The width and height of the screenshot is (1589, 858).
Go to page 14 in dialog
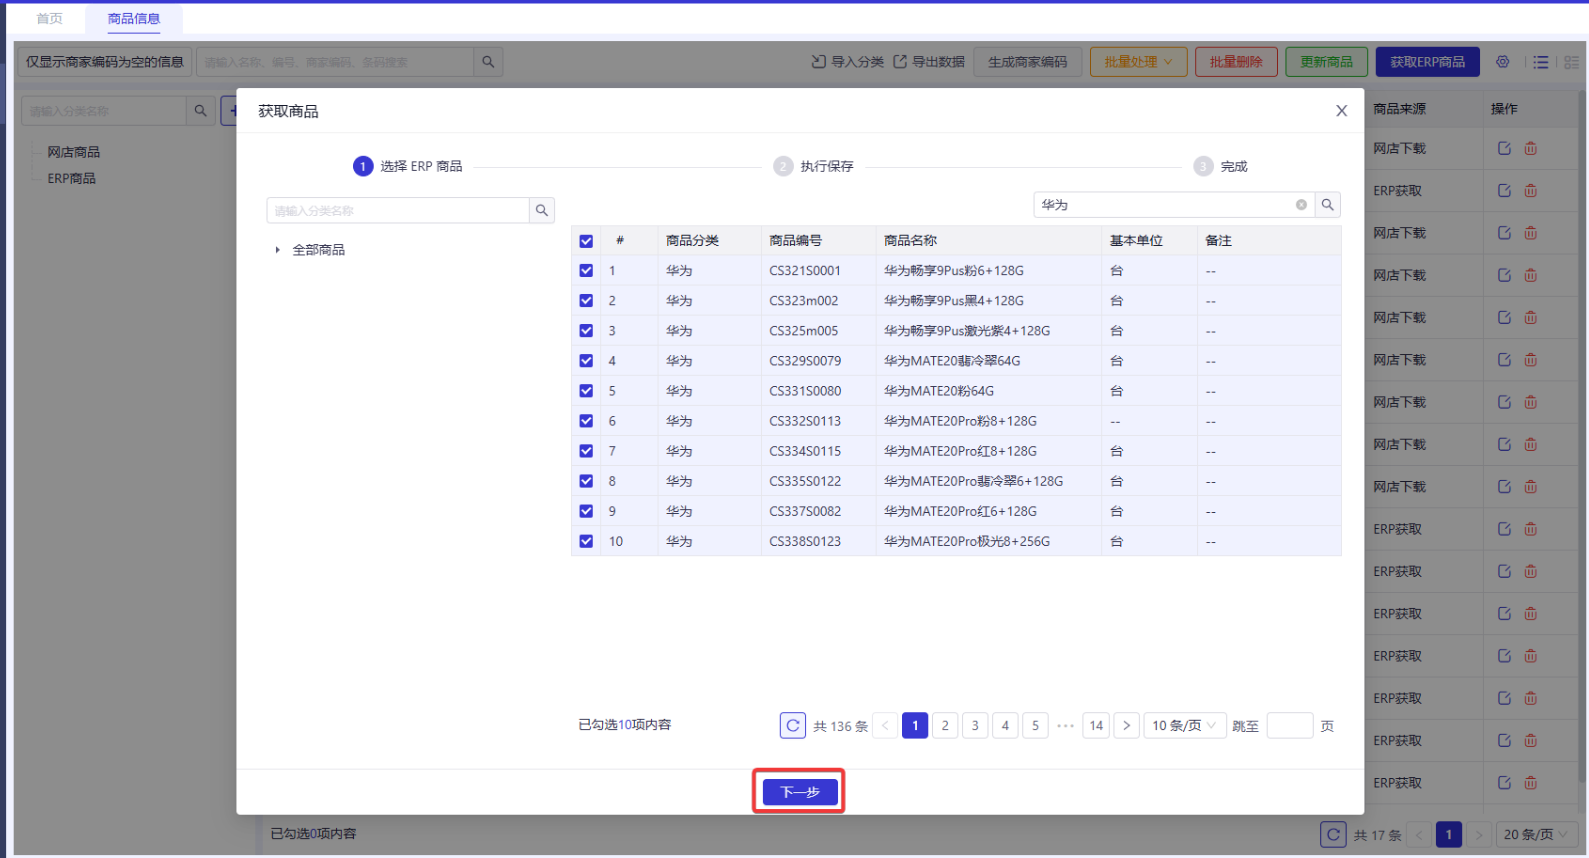1096,726
